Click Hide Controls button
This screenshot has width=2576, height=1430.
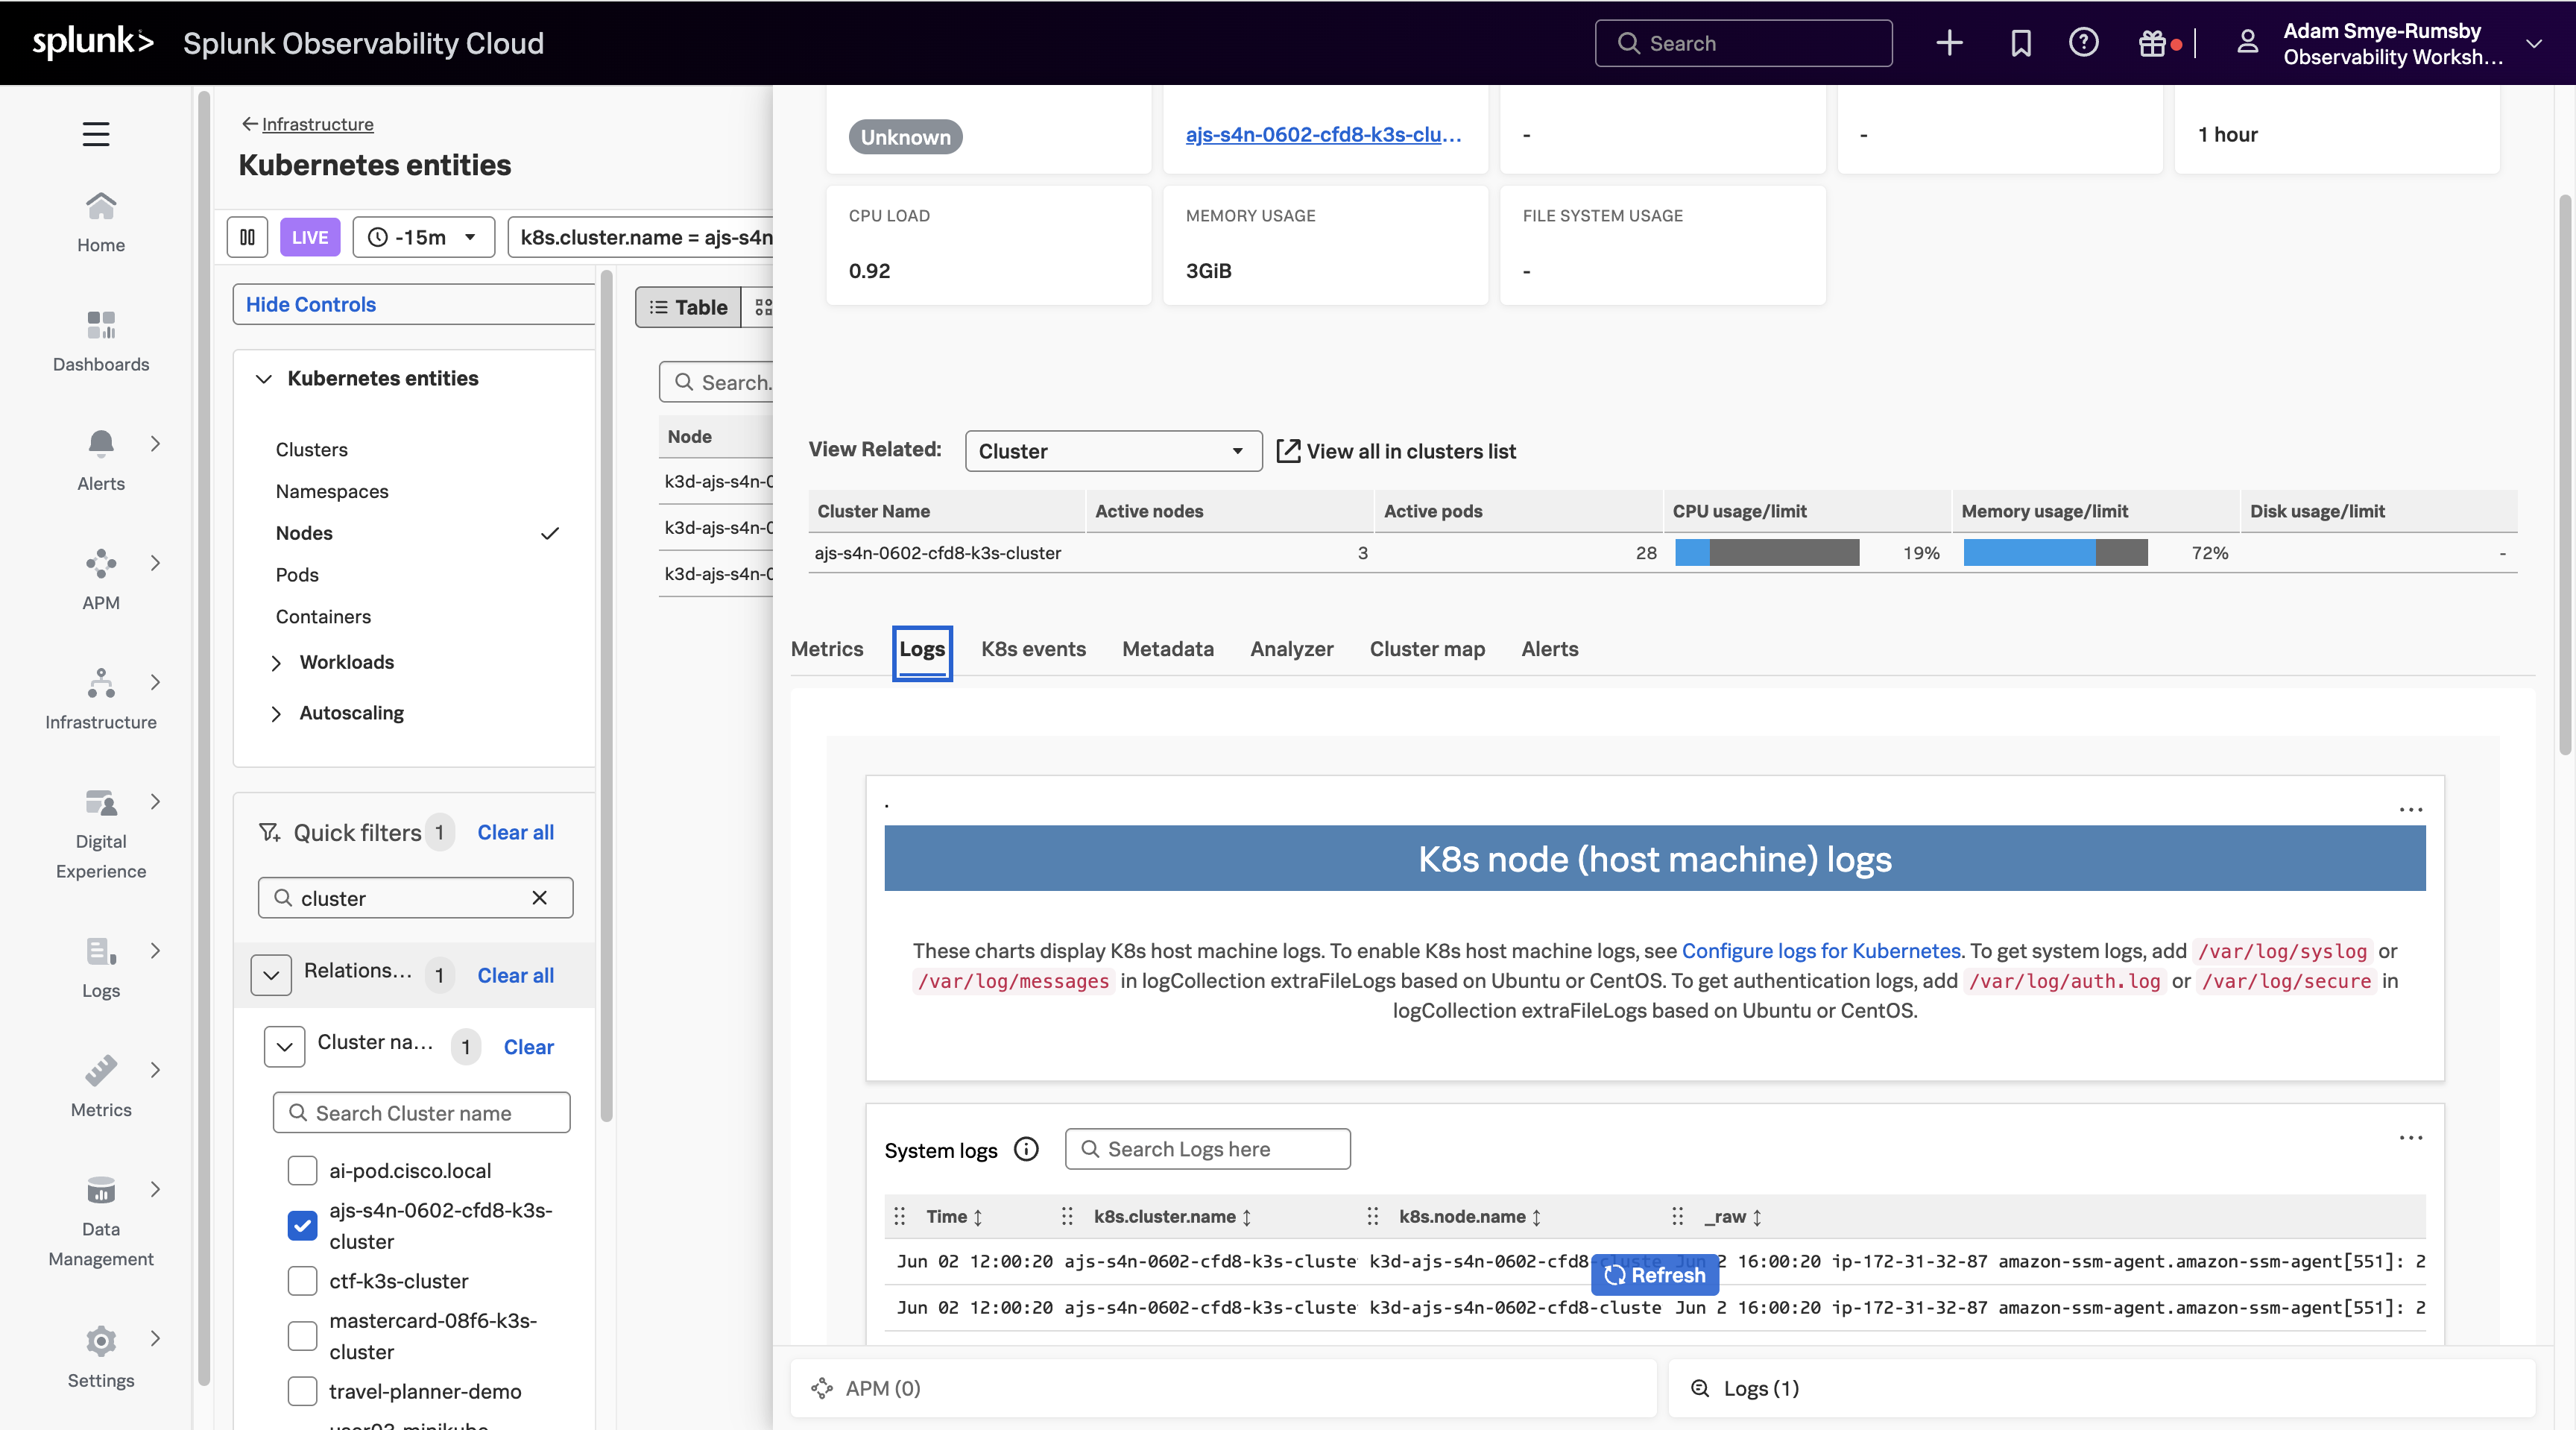[x=414, y=304]
